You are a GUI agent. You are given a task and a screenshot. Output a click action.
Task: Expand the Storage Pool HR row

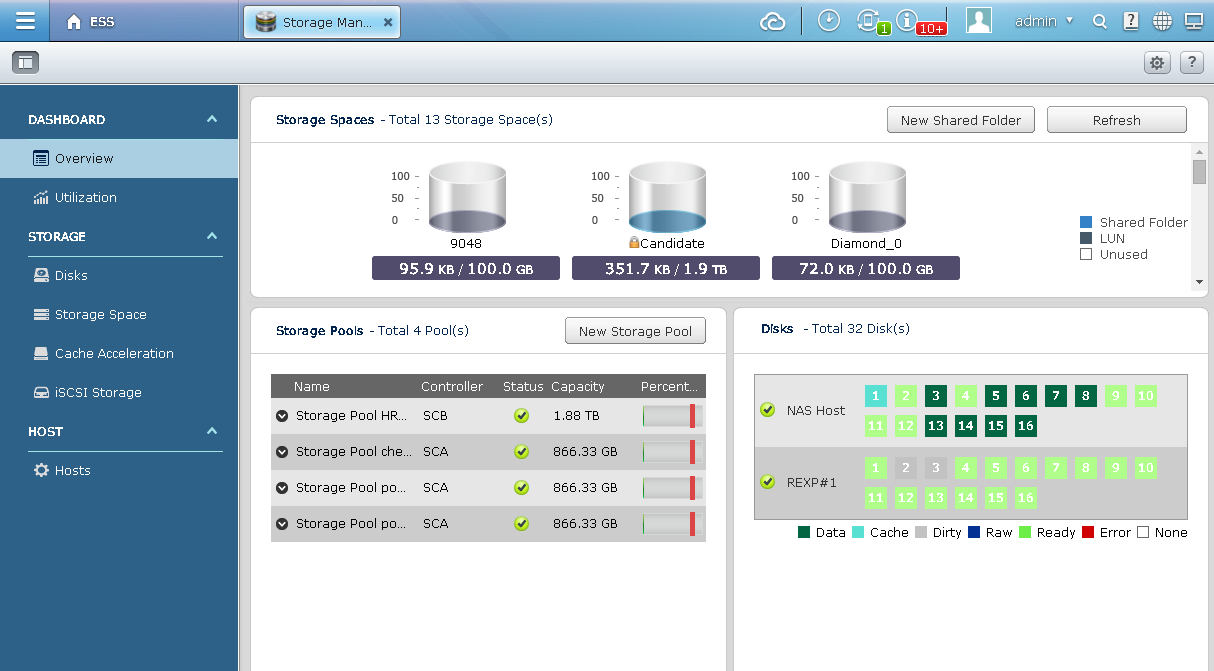[282, 415]
